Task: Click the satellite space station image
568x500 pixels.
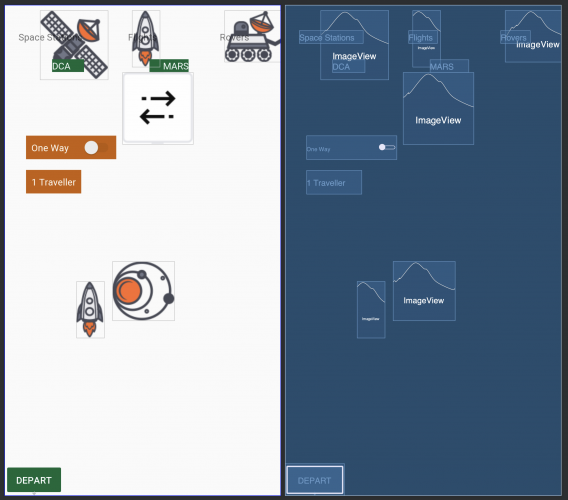Action: click(74, 45)
